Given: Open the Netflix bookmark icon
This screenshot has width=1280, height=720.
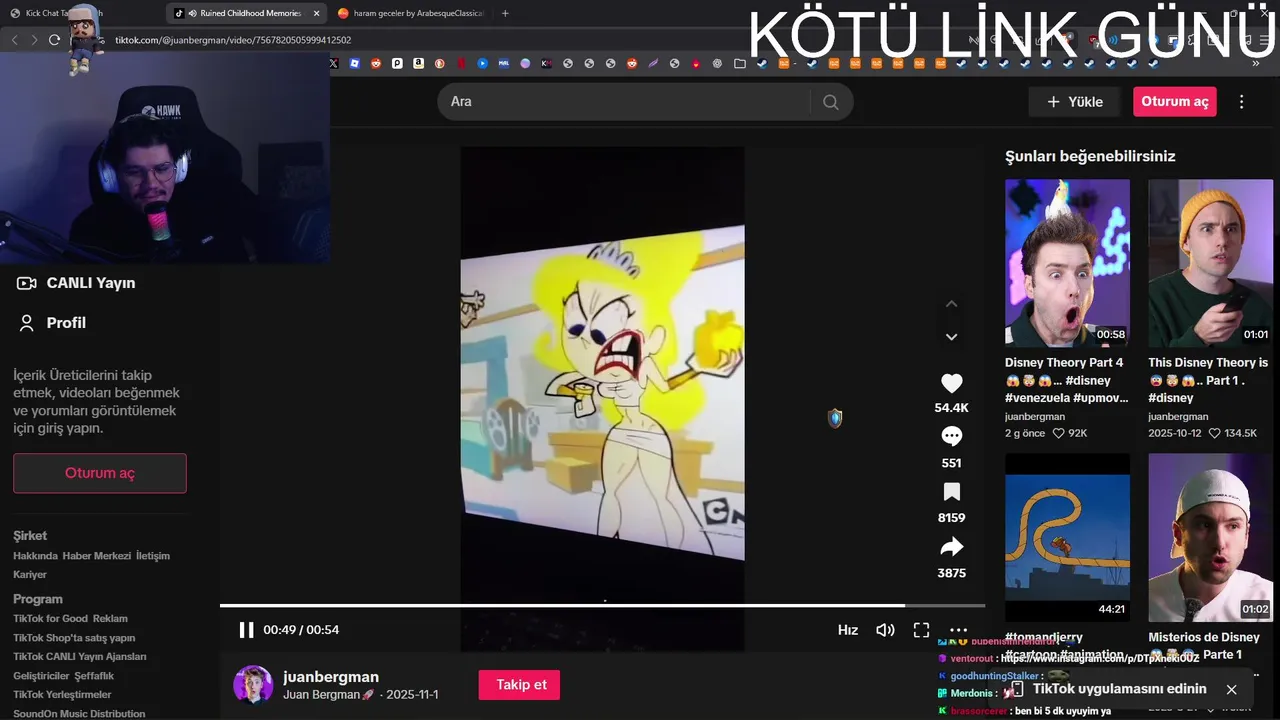Looking at the screenshot, I should pyautogui.click(x=461, y=63).
